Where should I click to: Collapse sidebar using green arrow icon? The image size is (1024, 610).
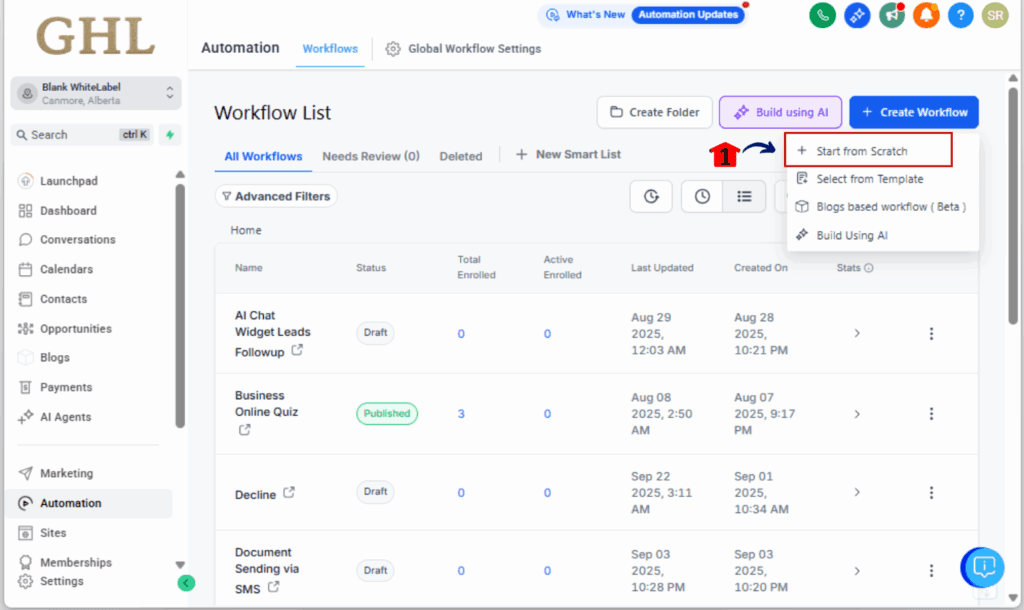pos(186,583)
